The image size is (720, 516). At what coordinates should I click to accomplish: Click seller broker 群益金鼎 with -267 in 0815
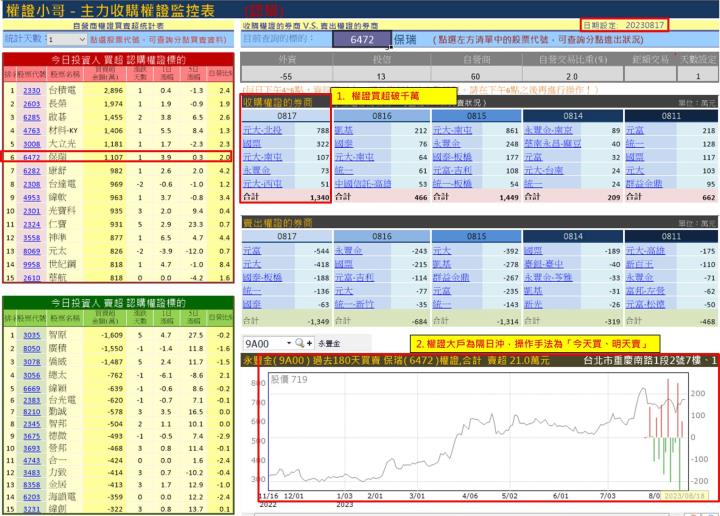click(x=451, y=277)
